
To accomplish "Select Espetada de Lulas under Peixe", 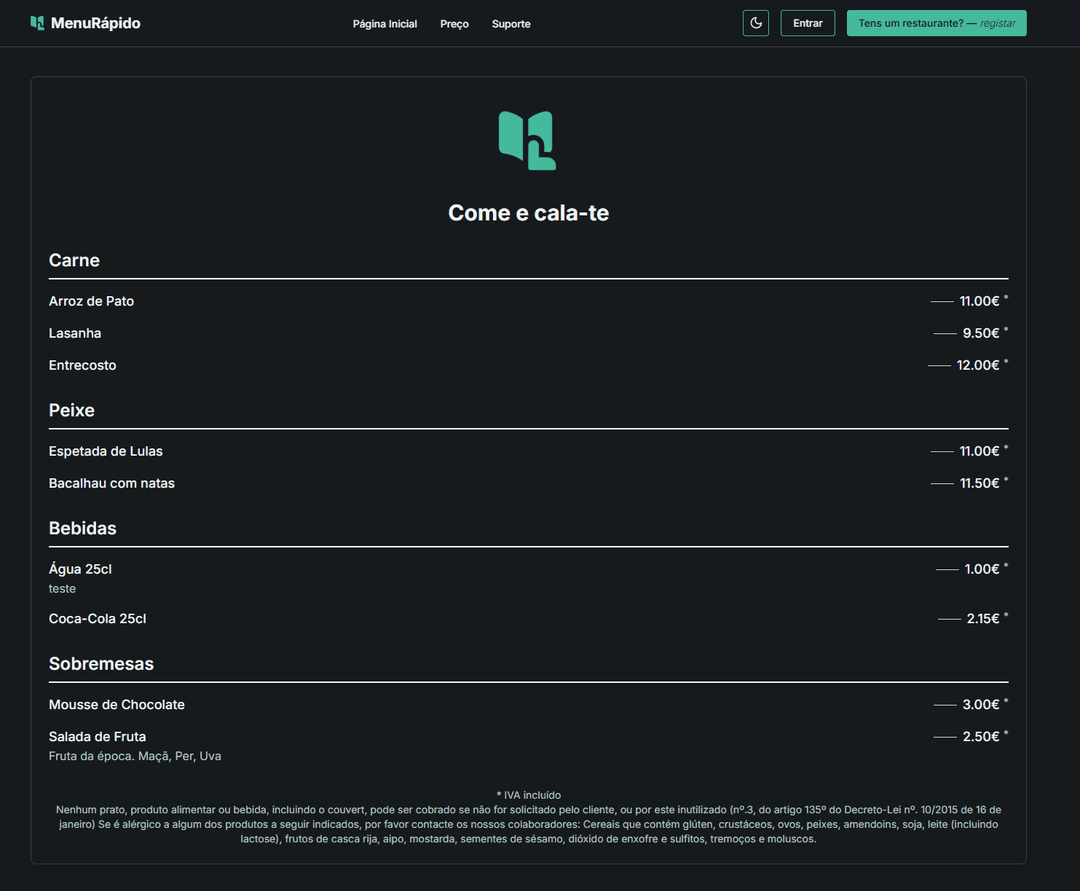I will tap(106, 451).
